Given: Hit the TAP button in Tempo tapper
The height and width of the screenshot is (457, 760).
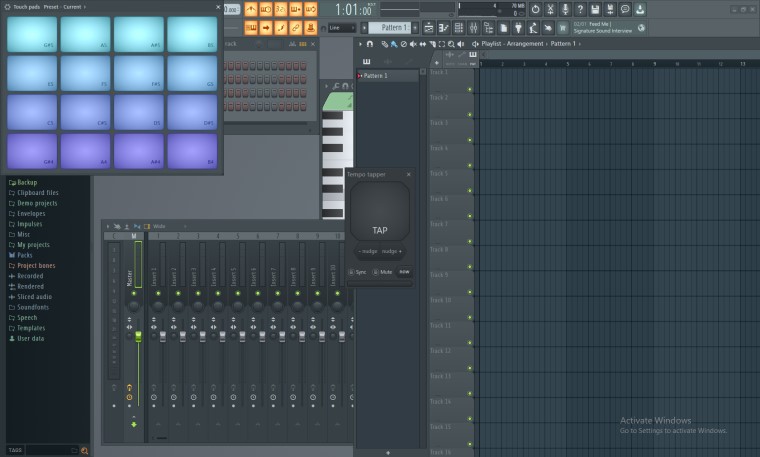Looking at the screenshot, I should pyautogui.click(x=380, y=211).
